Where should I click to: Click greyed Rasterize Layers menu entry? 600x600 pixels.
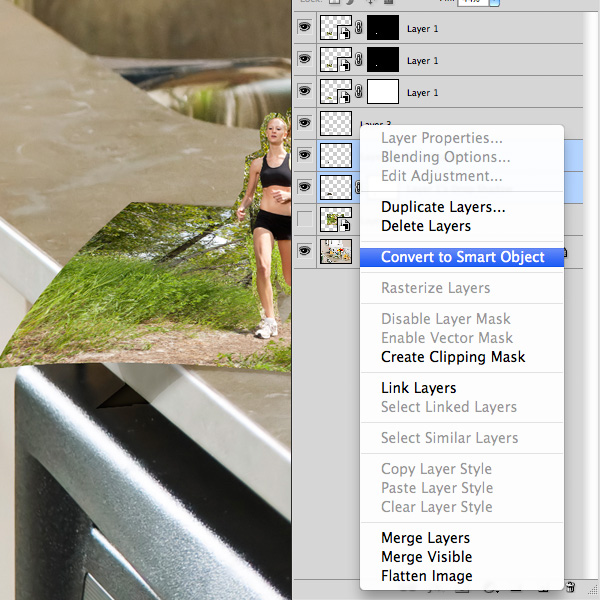pyautogui.click(x=435, y=288)
